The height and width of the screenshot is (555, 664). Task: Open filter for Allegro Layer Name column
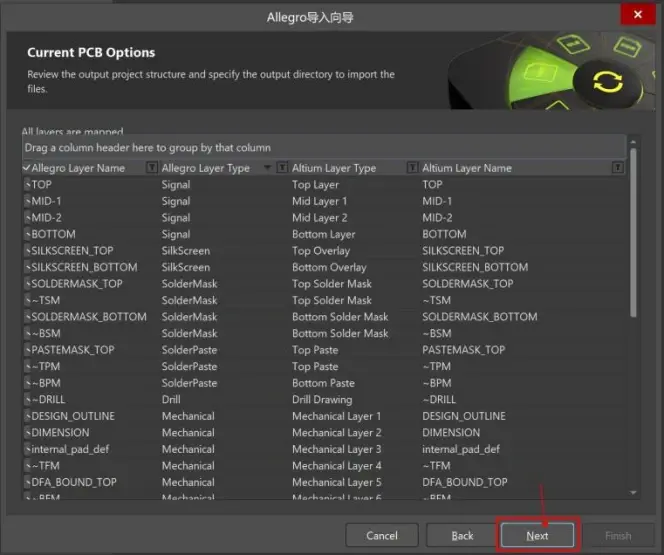(x=151, y=168)
